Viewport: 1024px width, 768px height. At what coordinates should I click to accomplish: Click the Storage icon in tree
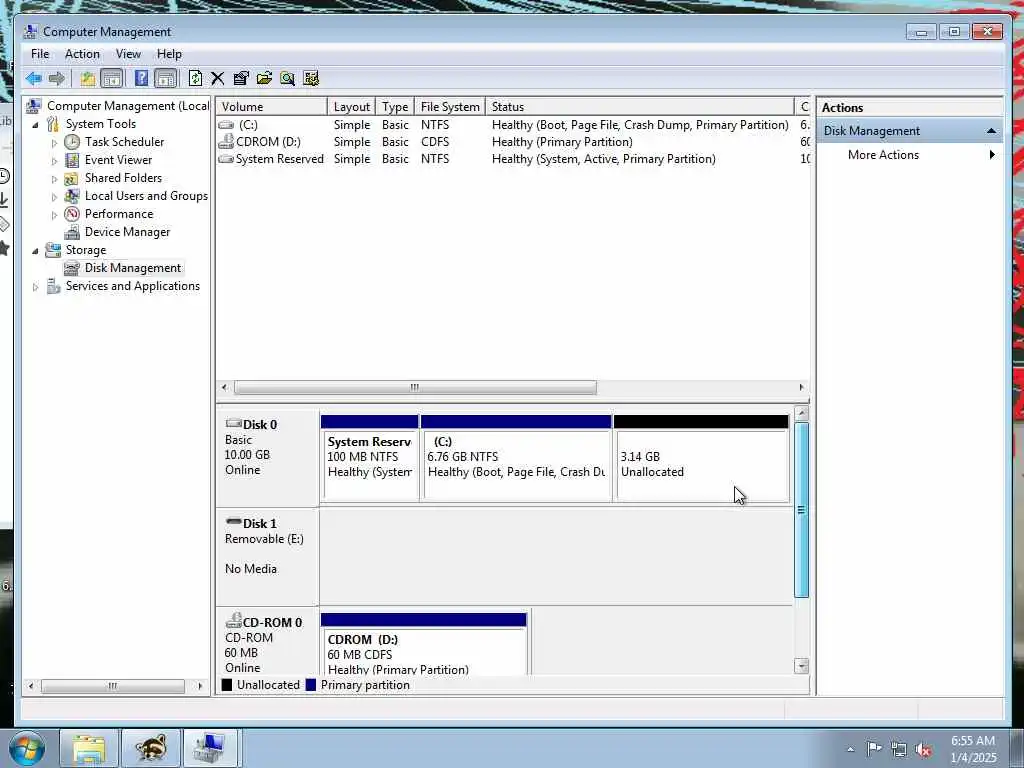[x=53, y=250]
